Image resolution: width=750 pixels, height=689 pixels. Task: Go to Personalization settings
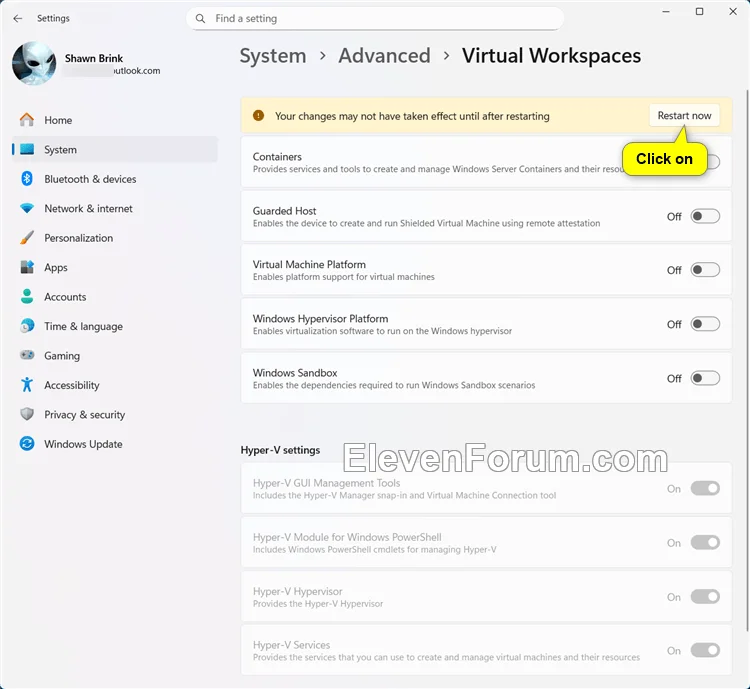[115, 238]
